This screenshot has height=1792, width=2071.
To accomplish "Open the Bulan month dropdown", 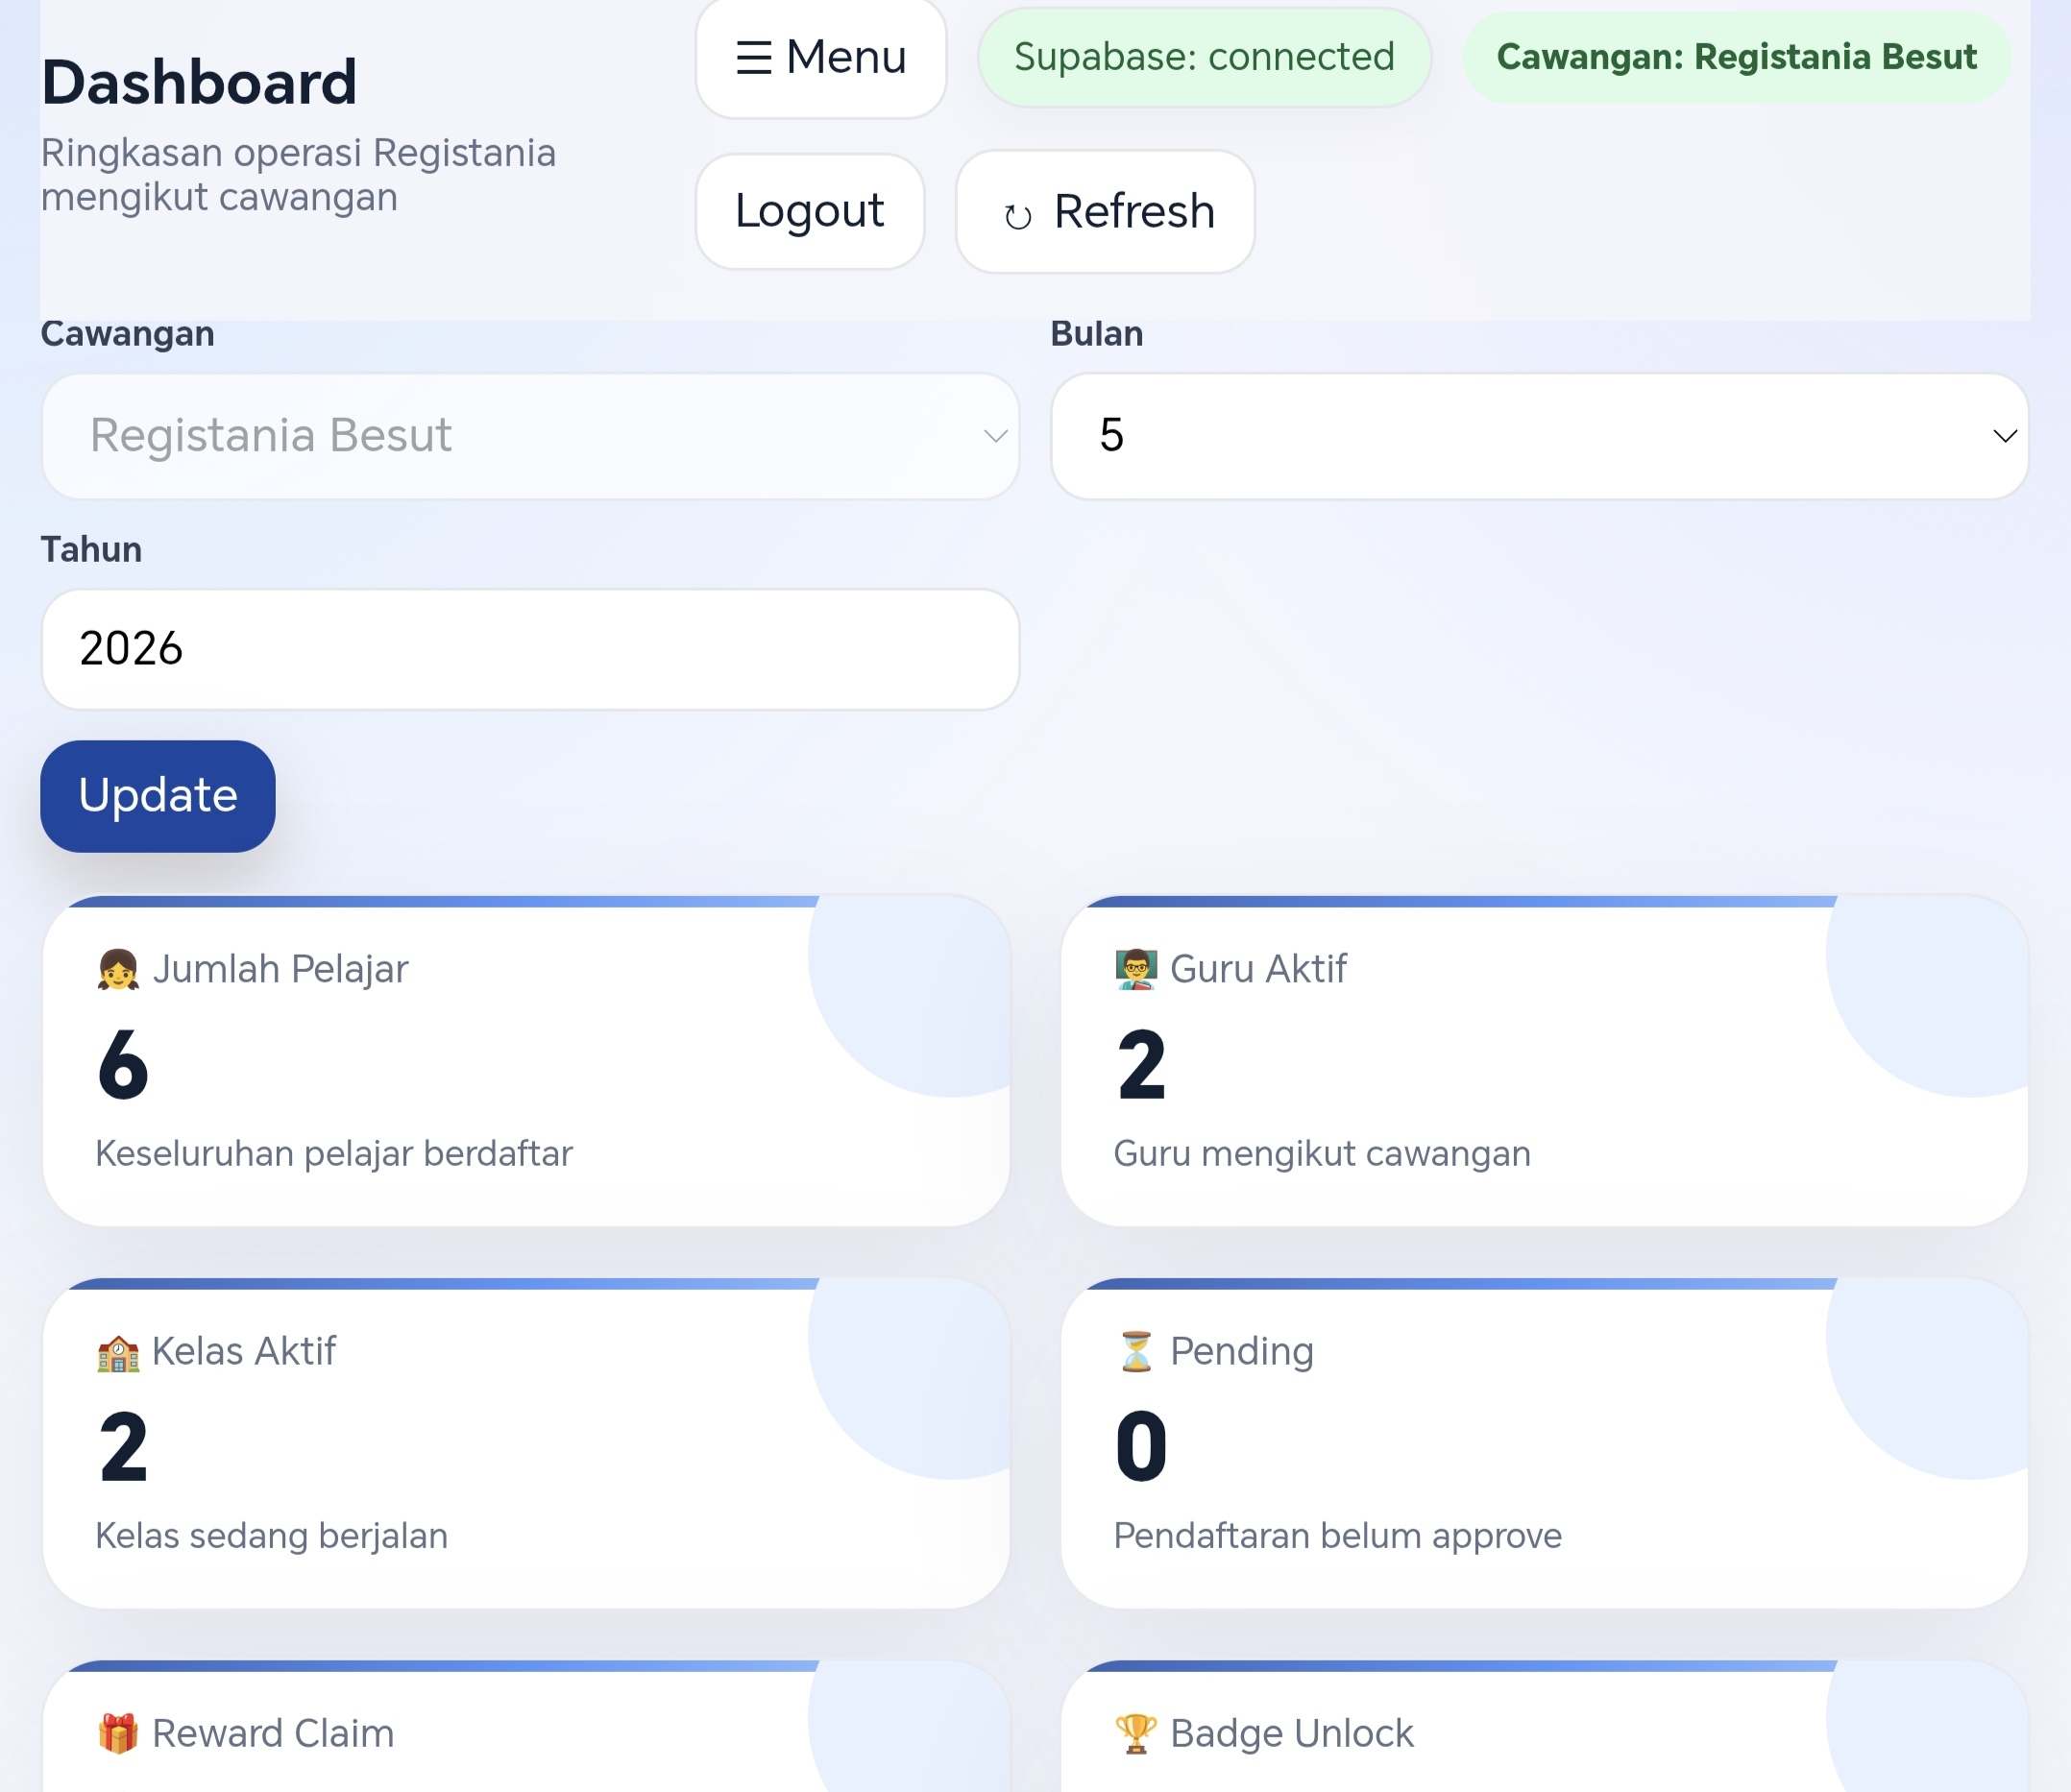I will coord(1540,436).
